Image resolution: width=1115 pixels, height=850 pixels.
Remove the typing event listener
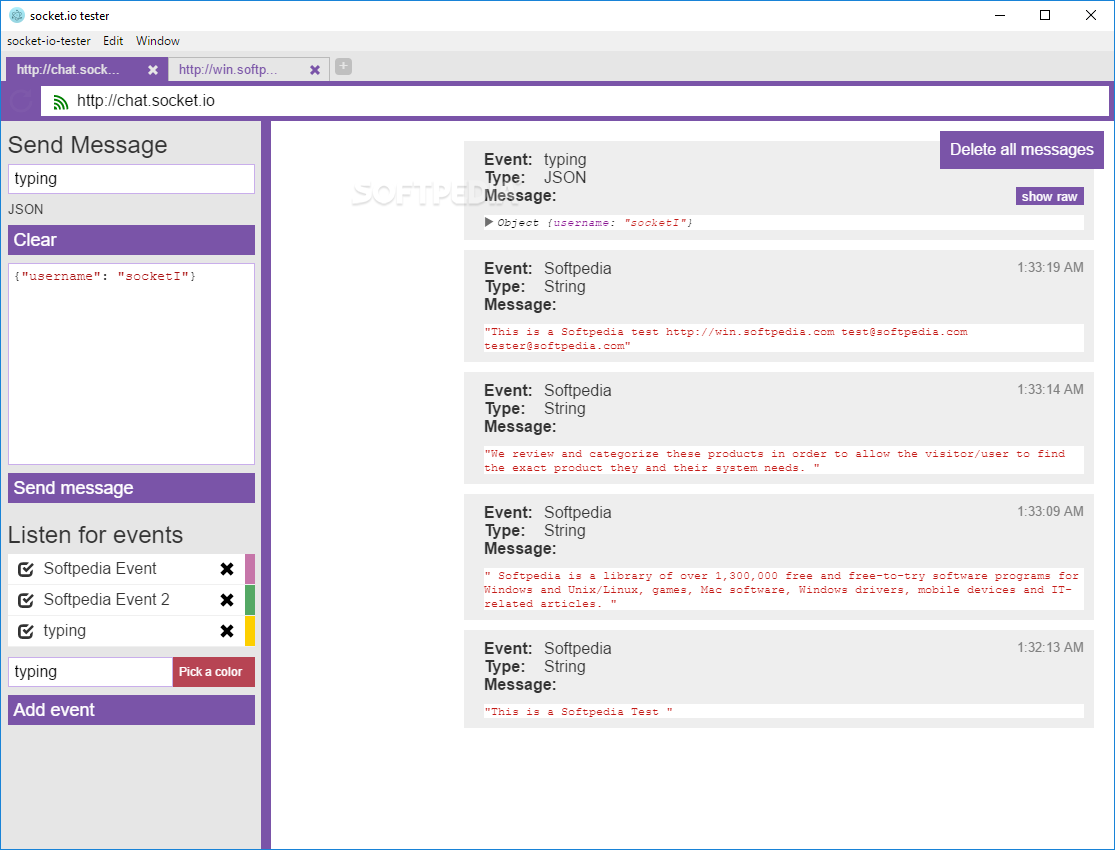point(227,631)
